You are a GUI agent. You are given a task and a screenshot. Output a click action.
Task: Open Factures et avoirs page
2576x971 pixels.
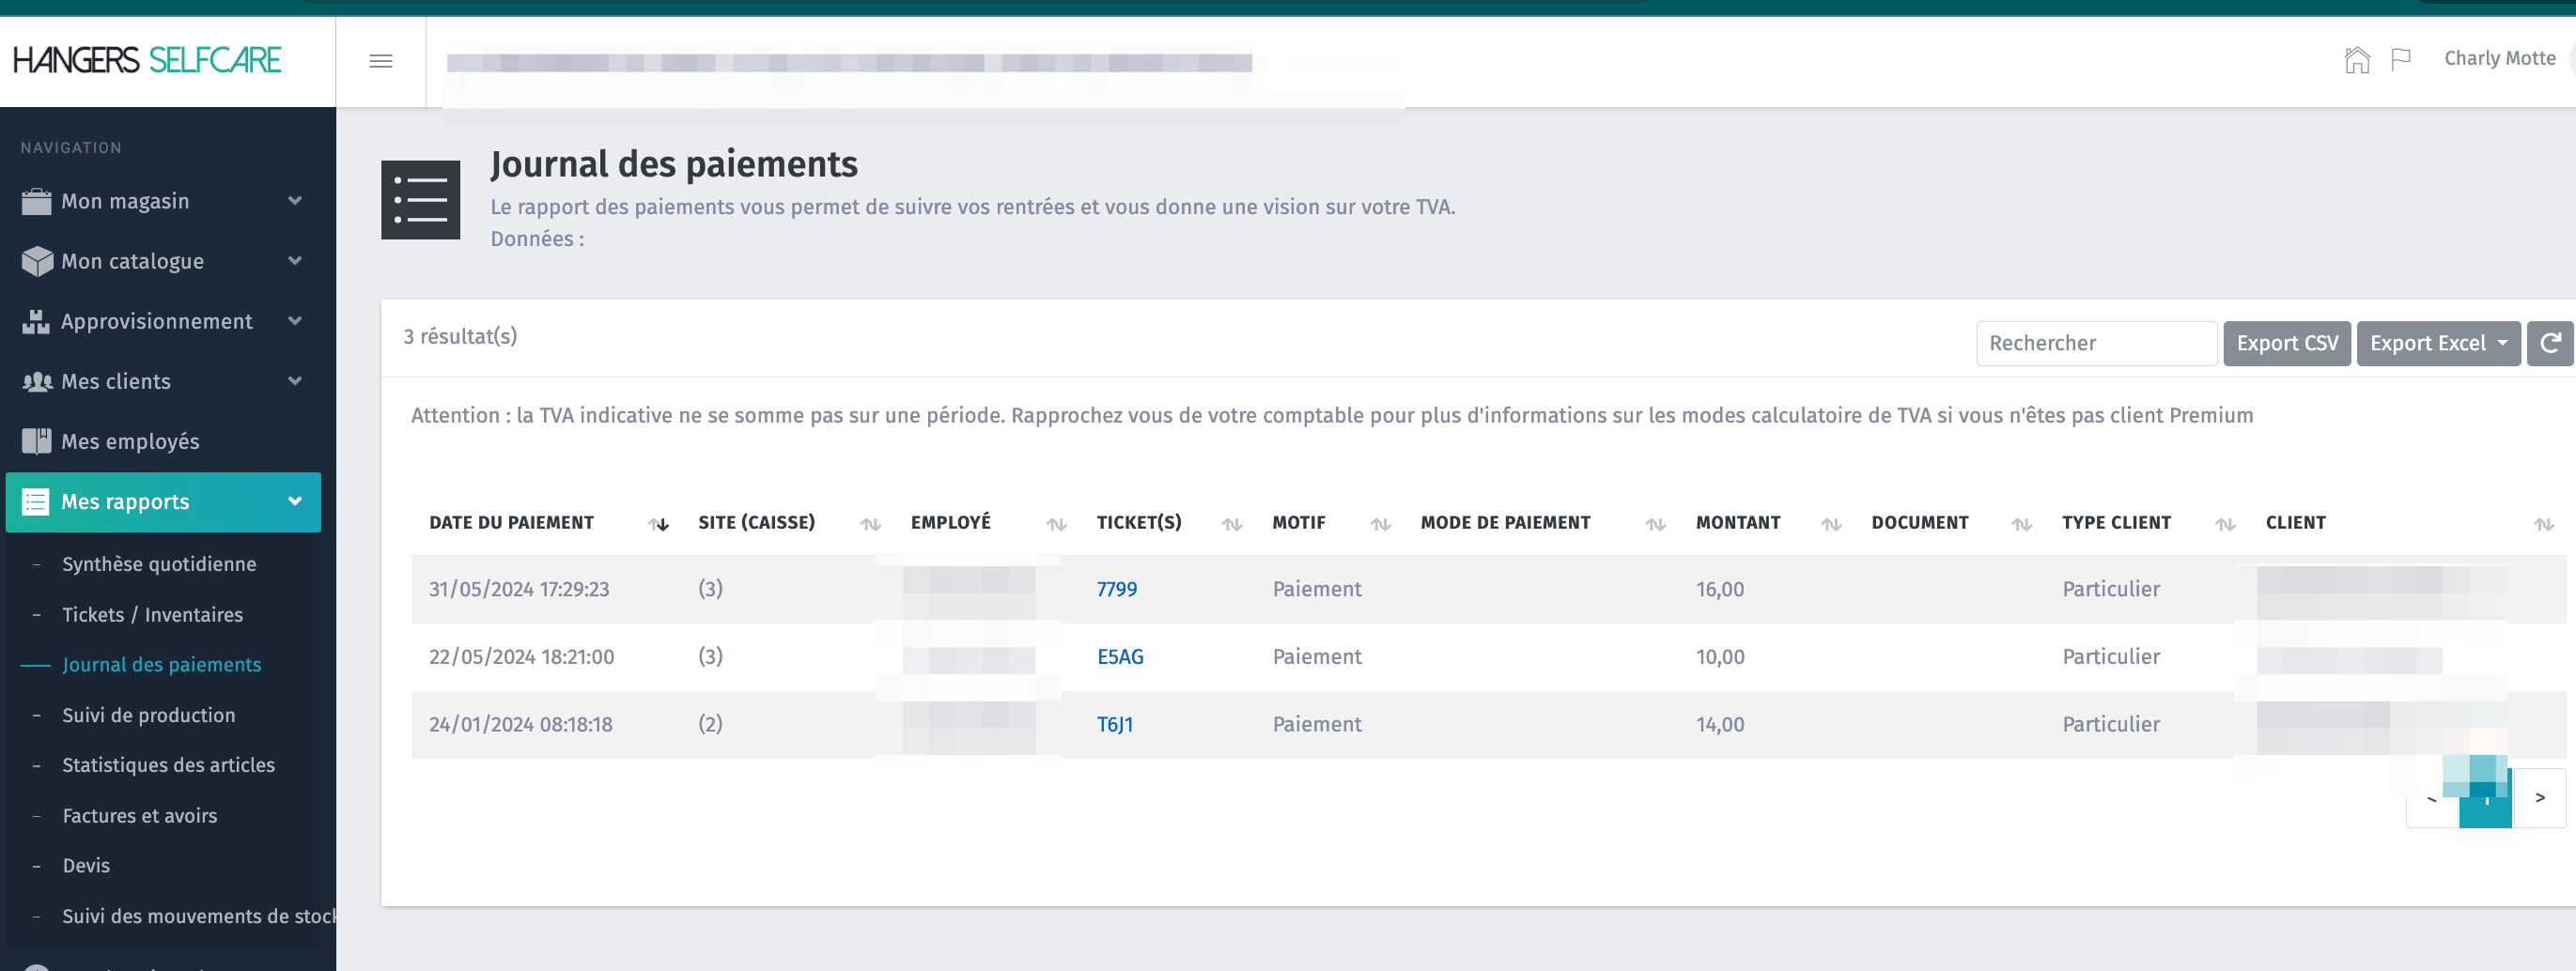pyautogui.click(x=139, y=815)
